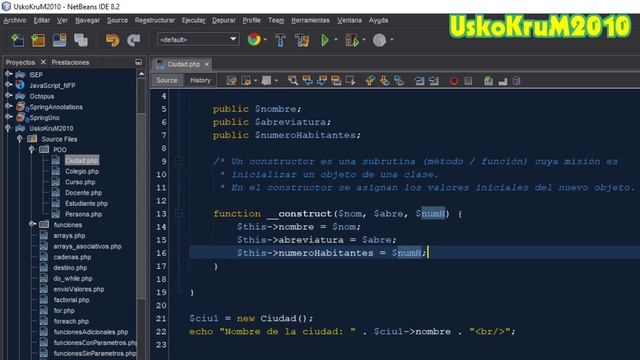Toggle Highlight Search icon in editor
This screenshot has height=360, width=640.
tap(336, 80)
